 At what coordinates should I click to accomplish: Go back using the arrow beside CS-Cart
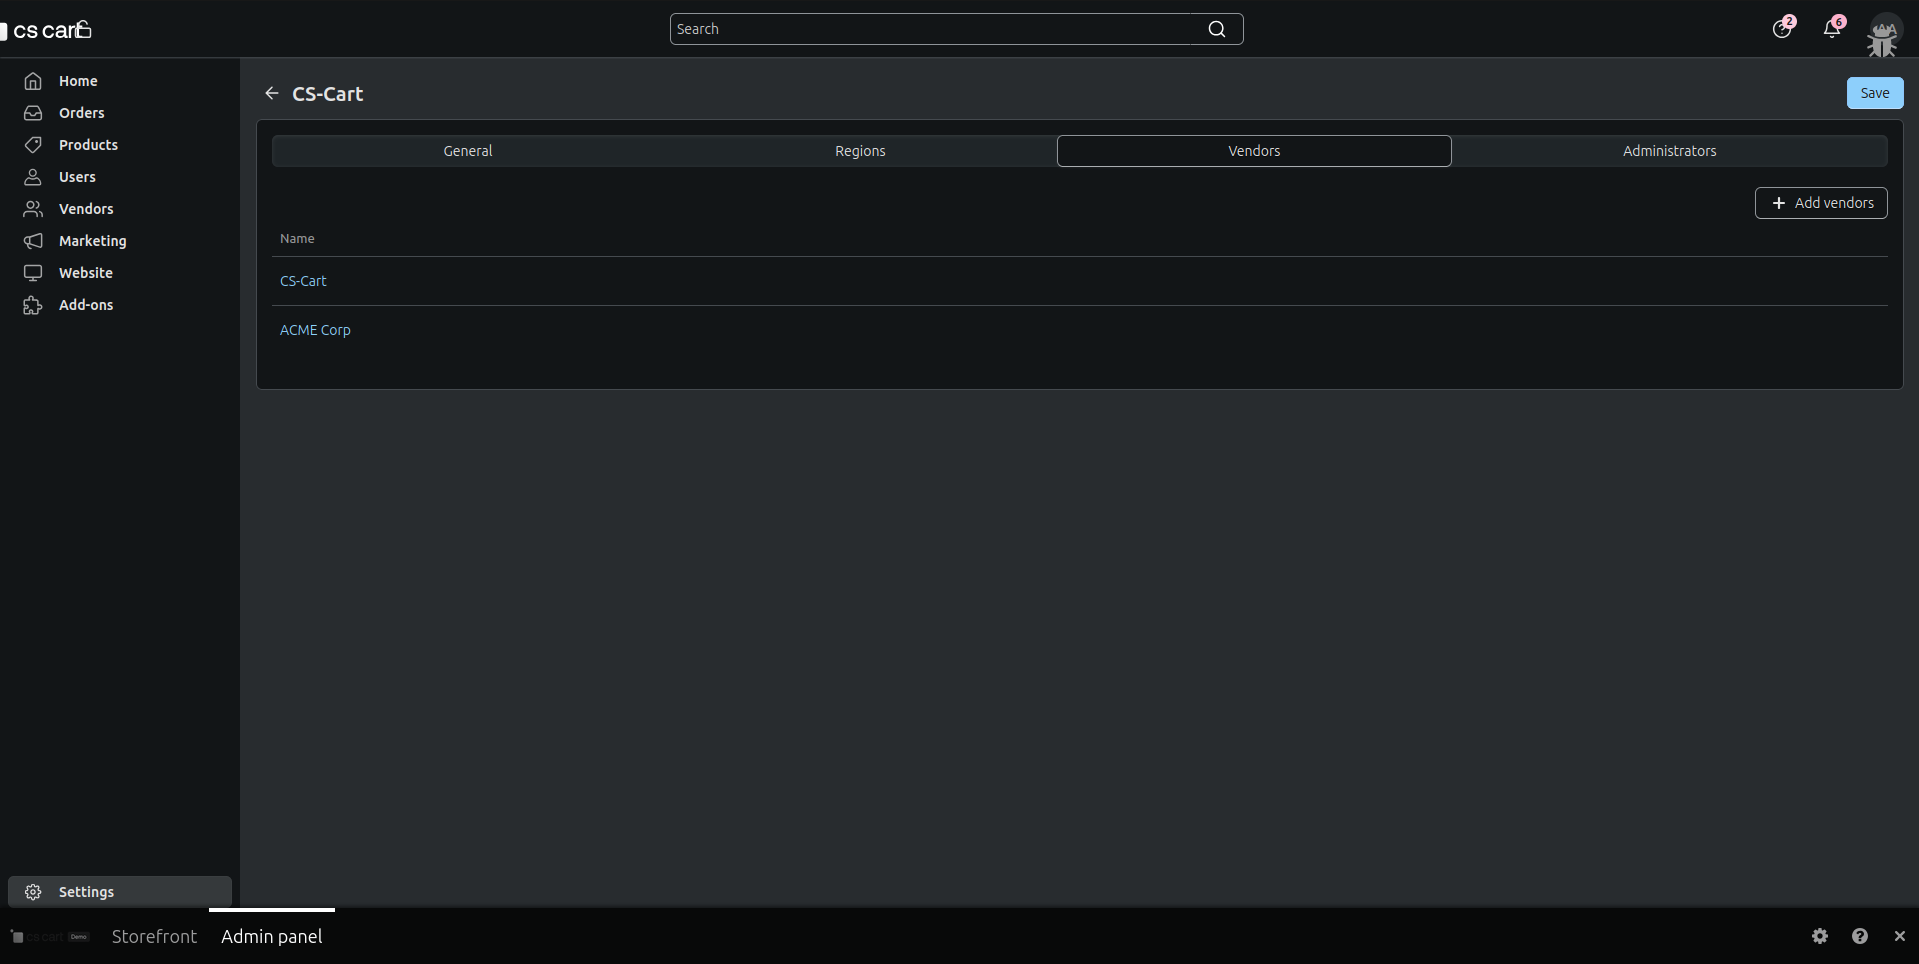[271, 93]
